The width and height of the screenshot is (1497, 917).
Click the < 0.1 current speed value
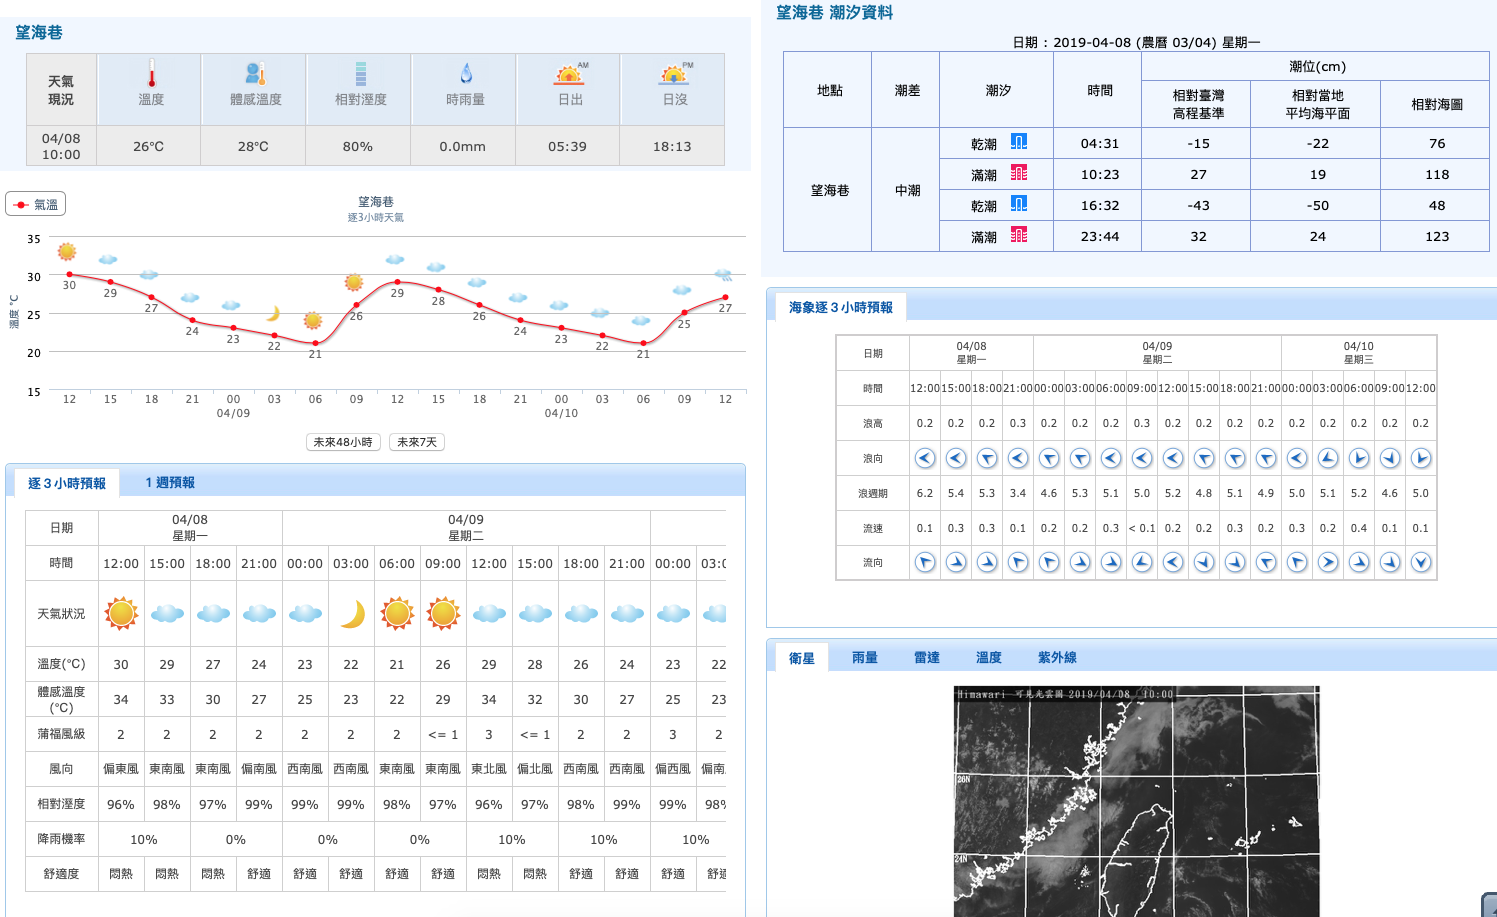pyautogui.click(x=1142, y=528)
